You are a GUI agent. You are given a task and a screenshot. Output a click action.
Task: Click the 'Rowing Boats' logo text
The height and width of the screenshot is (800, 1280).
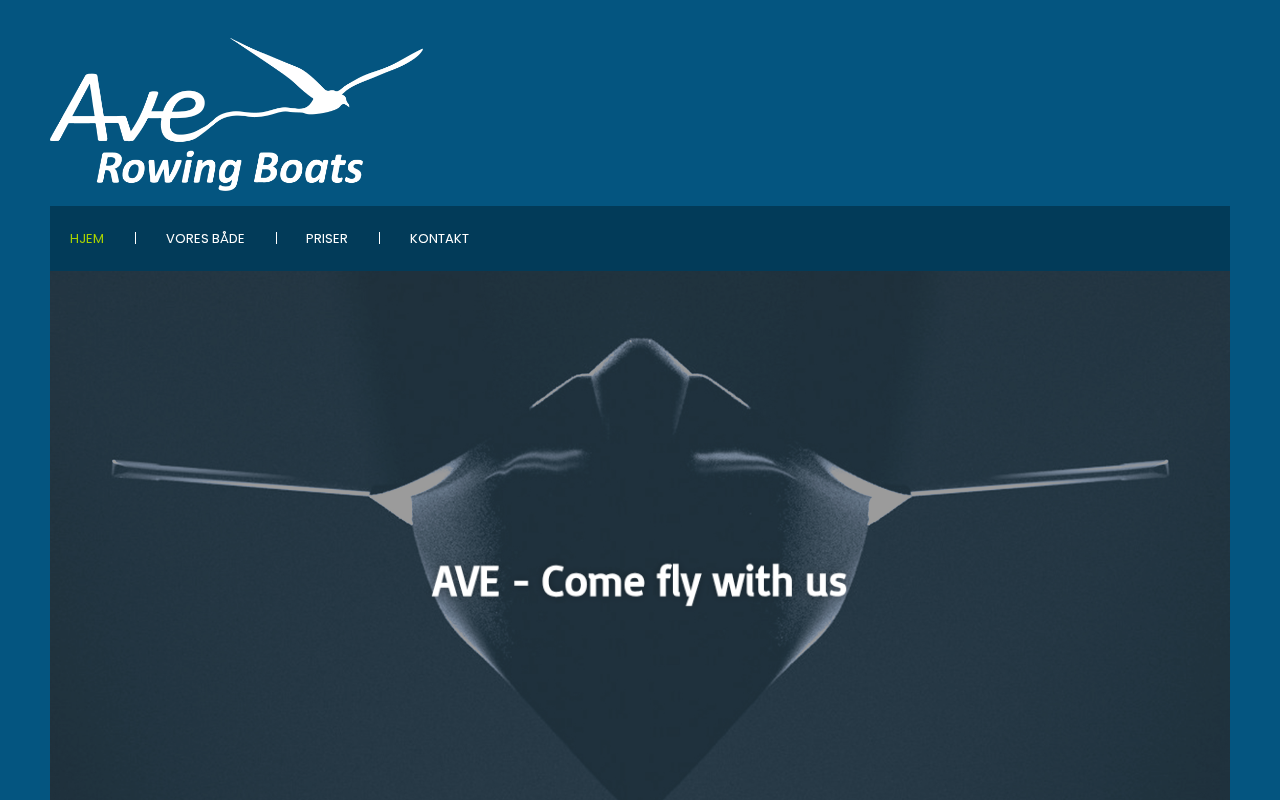click(x=230, y=168)
